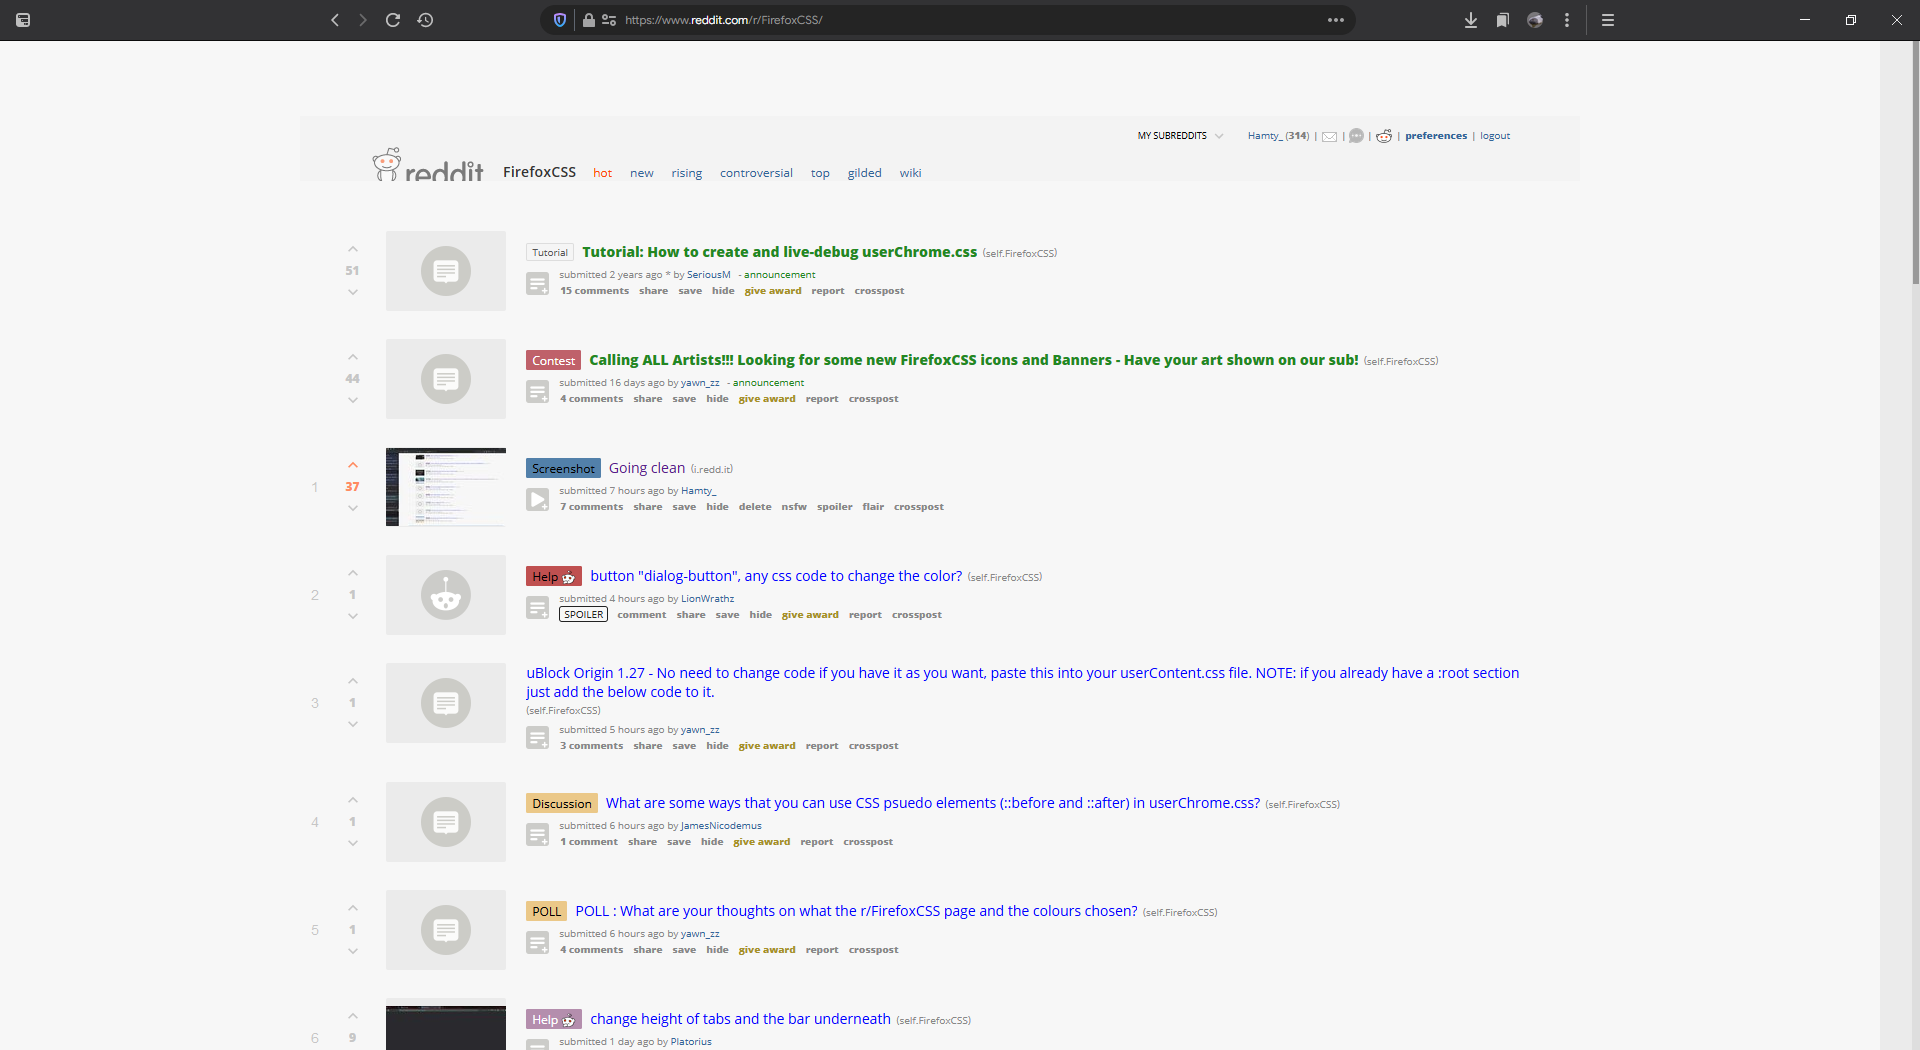The height and width of the screenshot is (1050, 1920).
Task: Switch to the controversial tab
Action: [756, 173]
